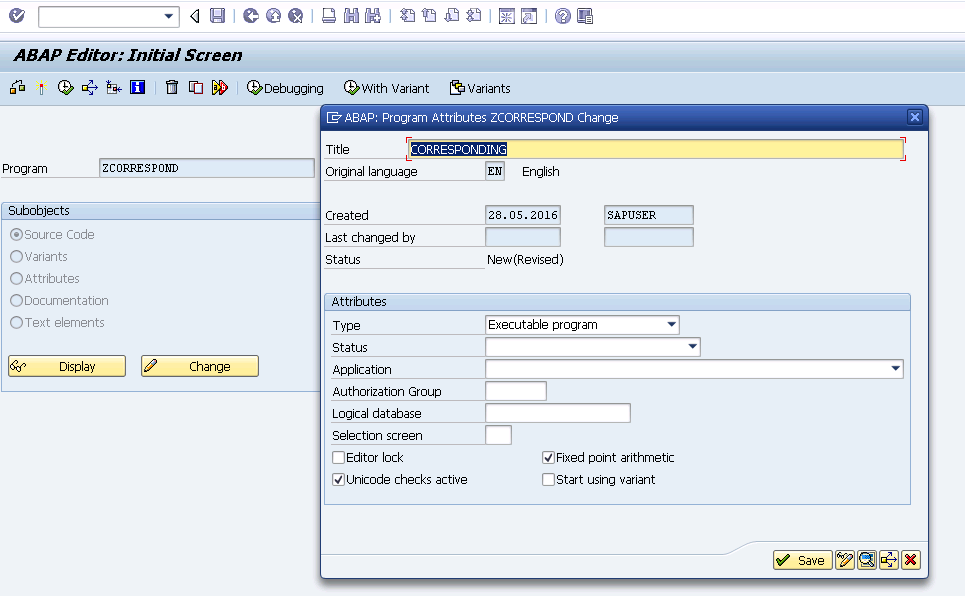Click the Save button in the dialog

pos(801,560)
